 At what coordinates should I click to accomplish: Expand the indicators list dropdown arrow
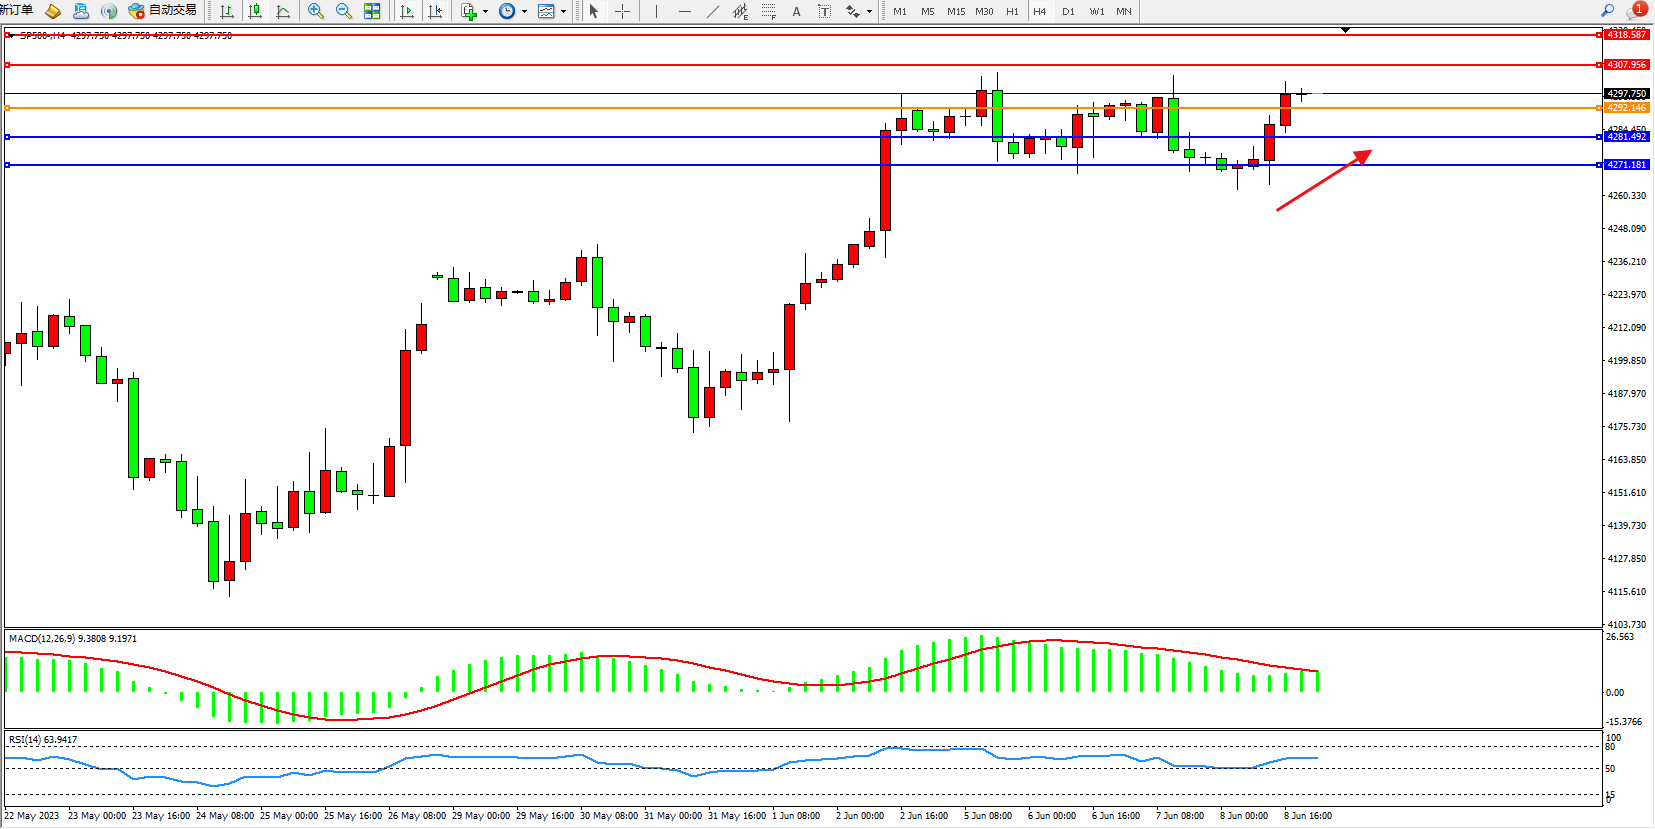click(486, 12)
